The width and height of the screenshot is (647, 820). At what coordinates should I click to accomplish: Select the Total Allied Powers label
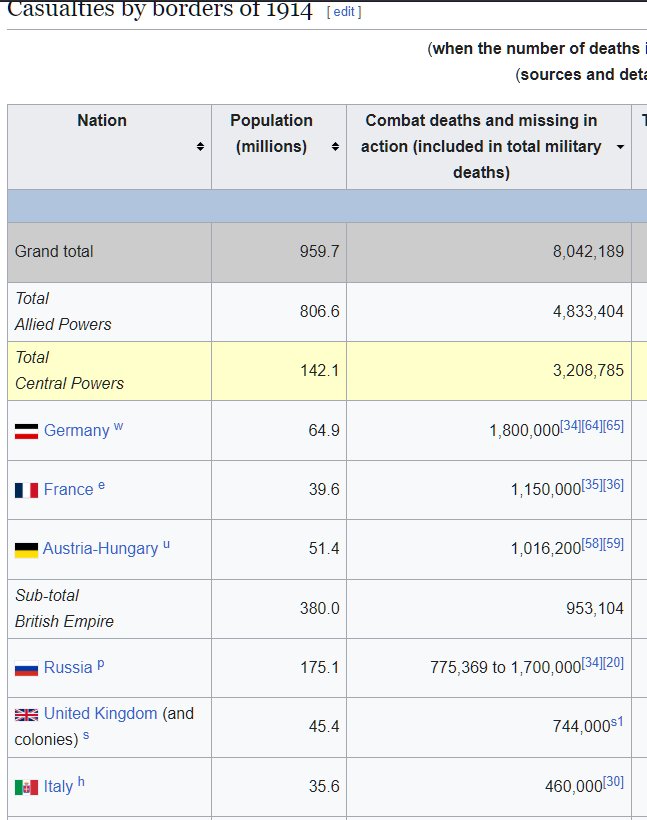click(x=63, y=312)
